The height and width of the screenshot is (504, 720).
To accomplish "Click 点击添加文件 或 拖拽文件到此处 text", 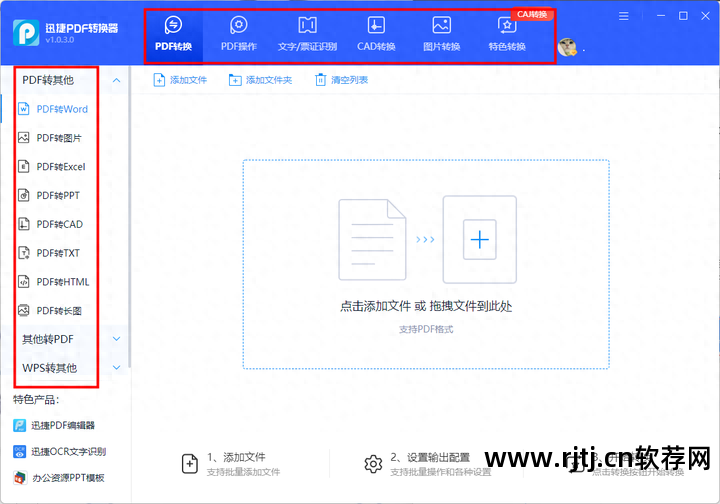I will [x=426, y=306].
